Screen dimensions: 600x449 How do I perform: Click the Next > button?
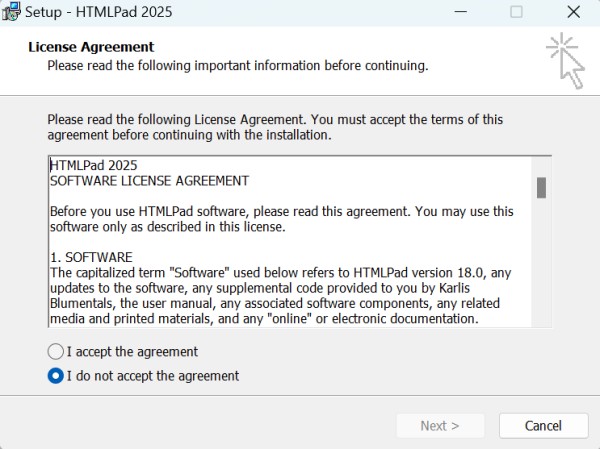(x=440, y=426)
